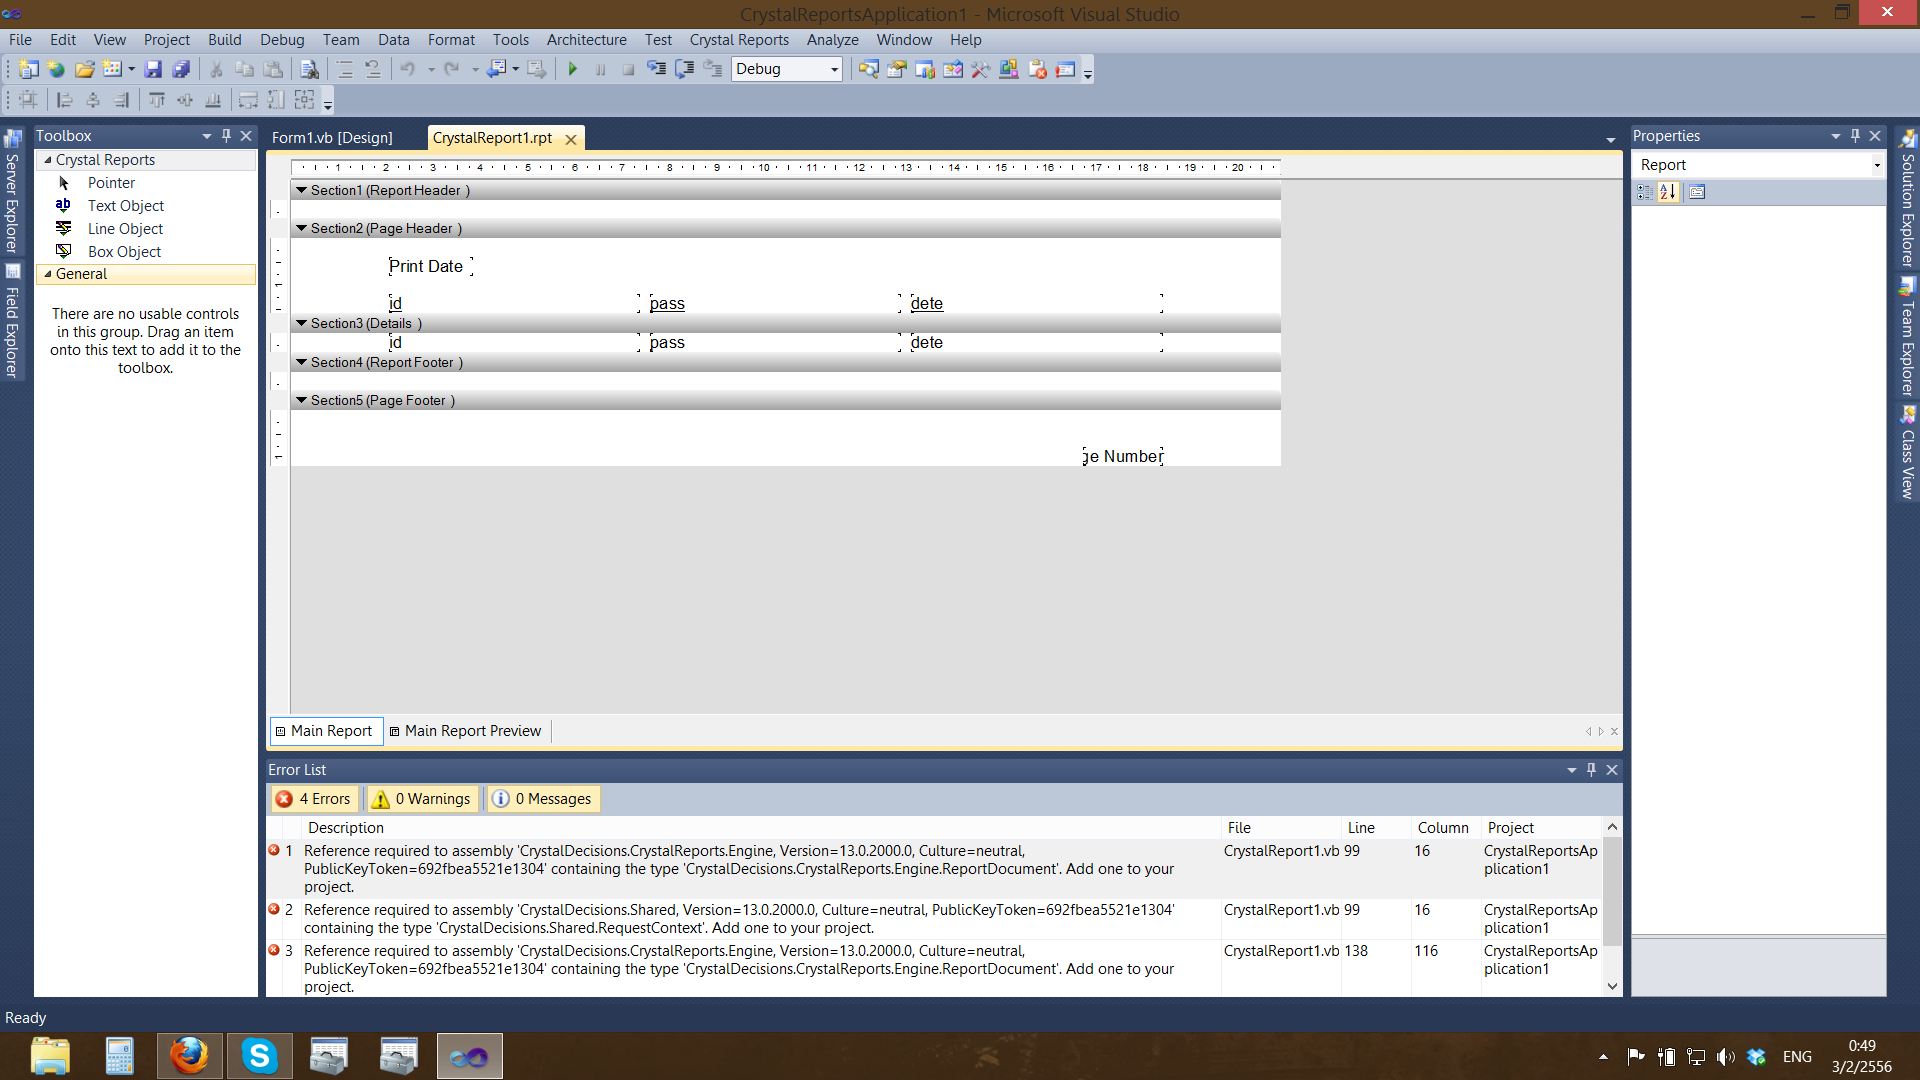The image size is (1920, 1080).
Task: Toggle auto-hide pin on Toolbox panel
Action: 226,136
